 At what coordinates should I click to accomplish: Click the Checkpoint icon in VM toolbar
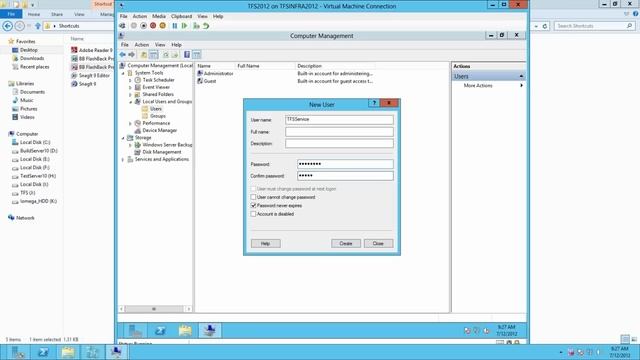(196, 26)
